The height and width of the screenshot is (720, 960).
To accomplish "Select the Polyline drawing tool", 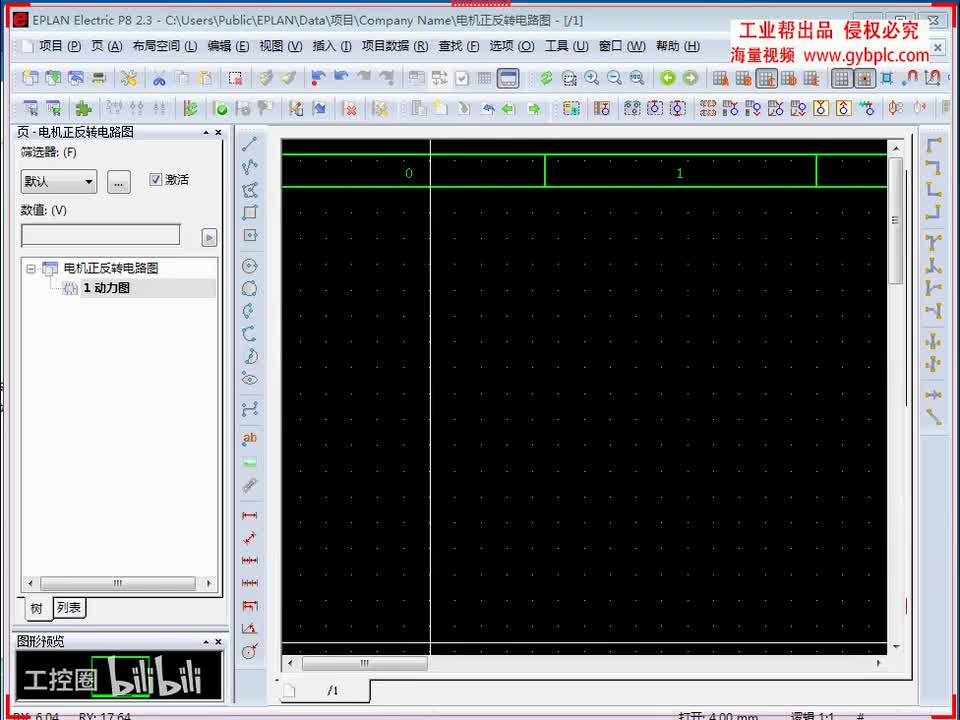I will 250,167.
